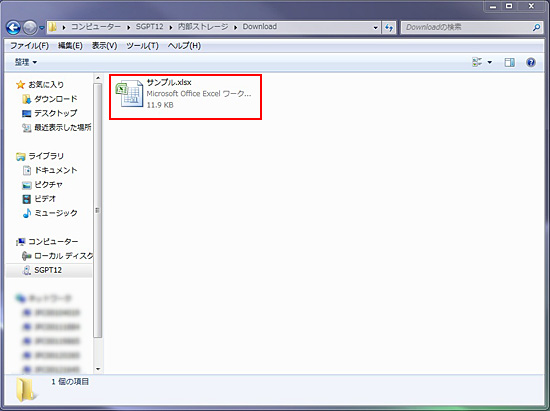Click the Excel icon of サンプル.xlsx

130,93
